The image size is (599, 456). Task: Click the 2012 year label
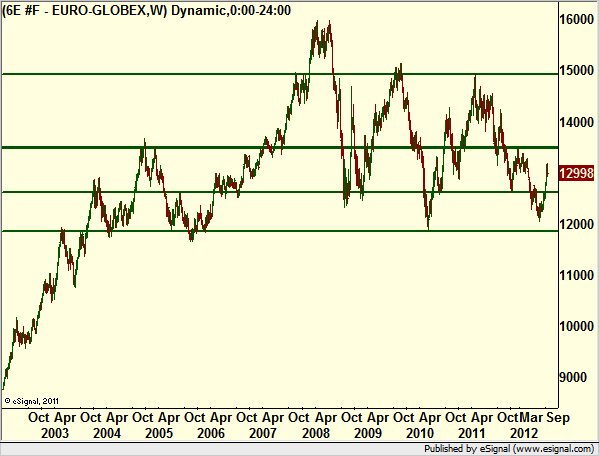click(x=524, y=433)
